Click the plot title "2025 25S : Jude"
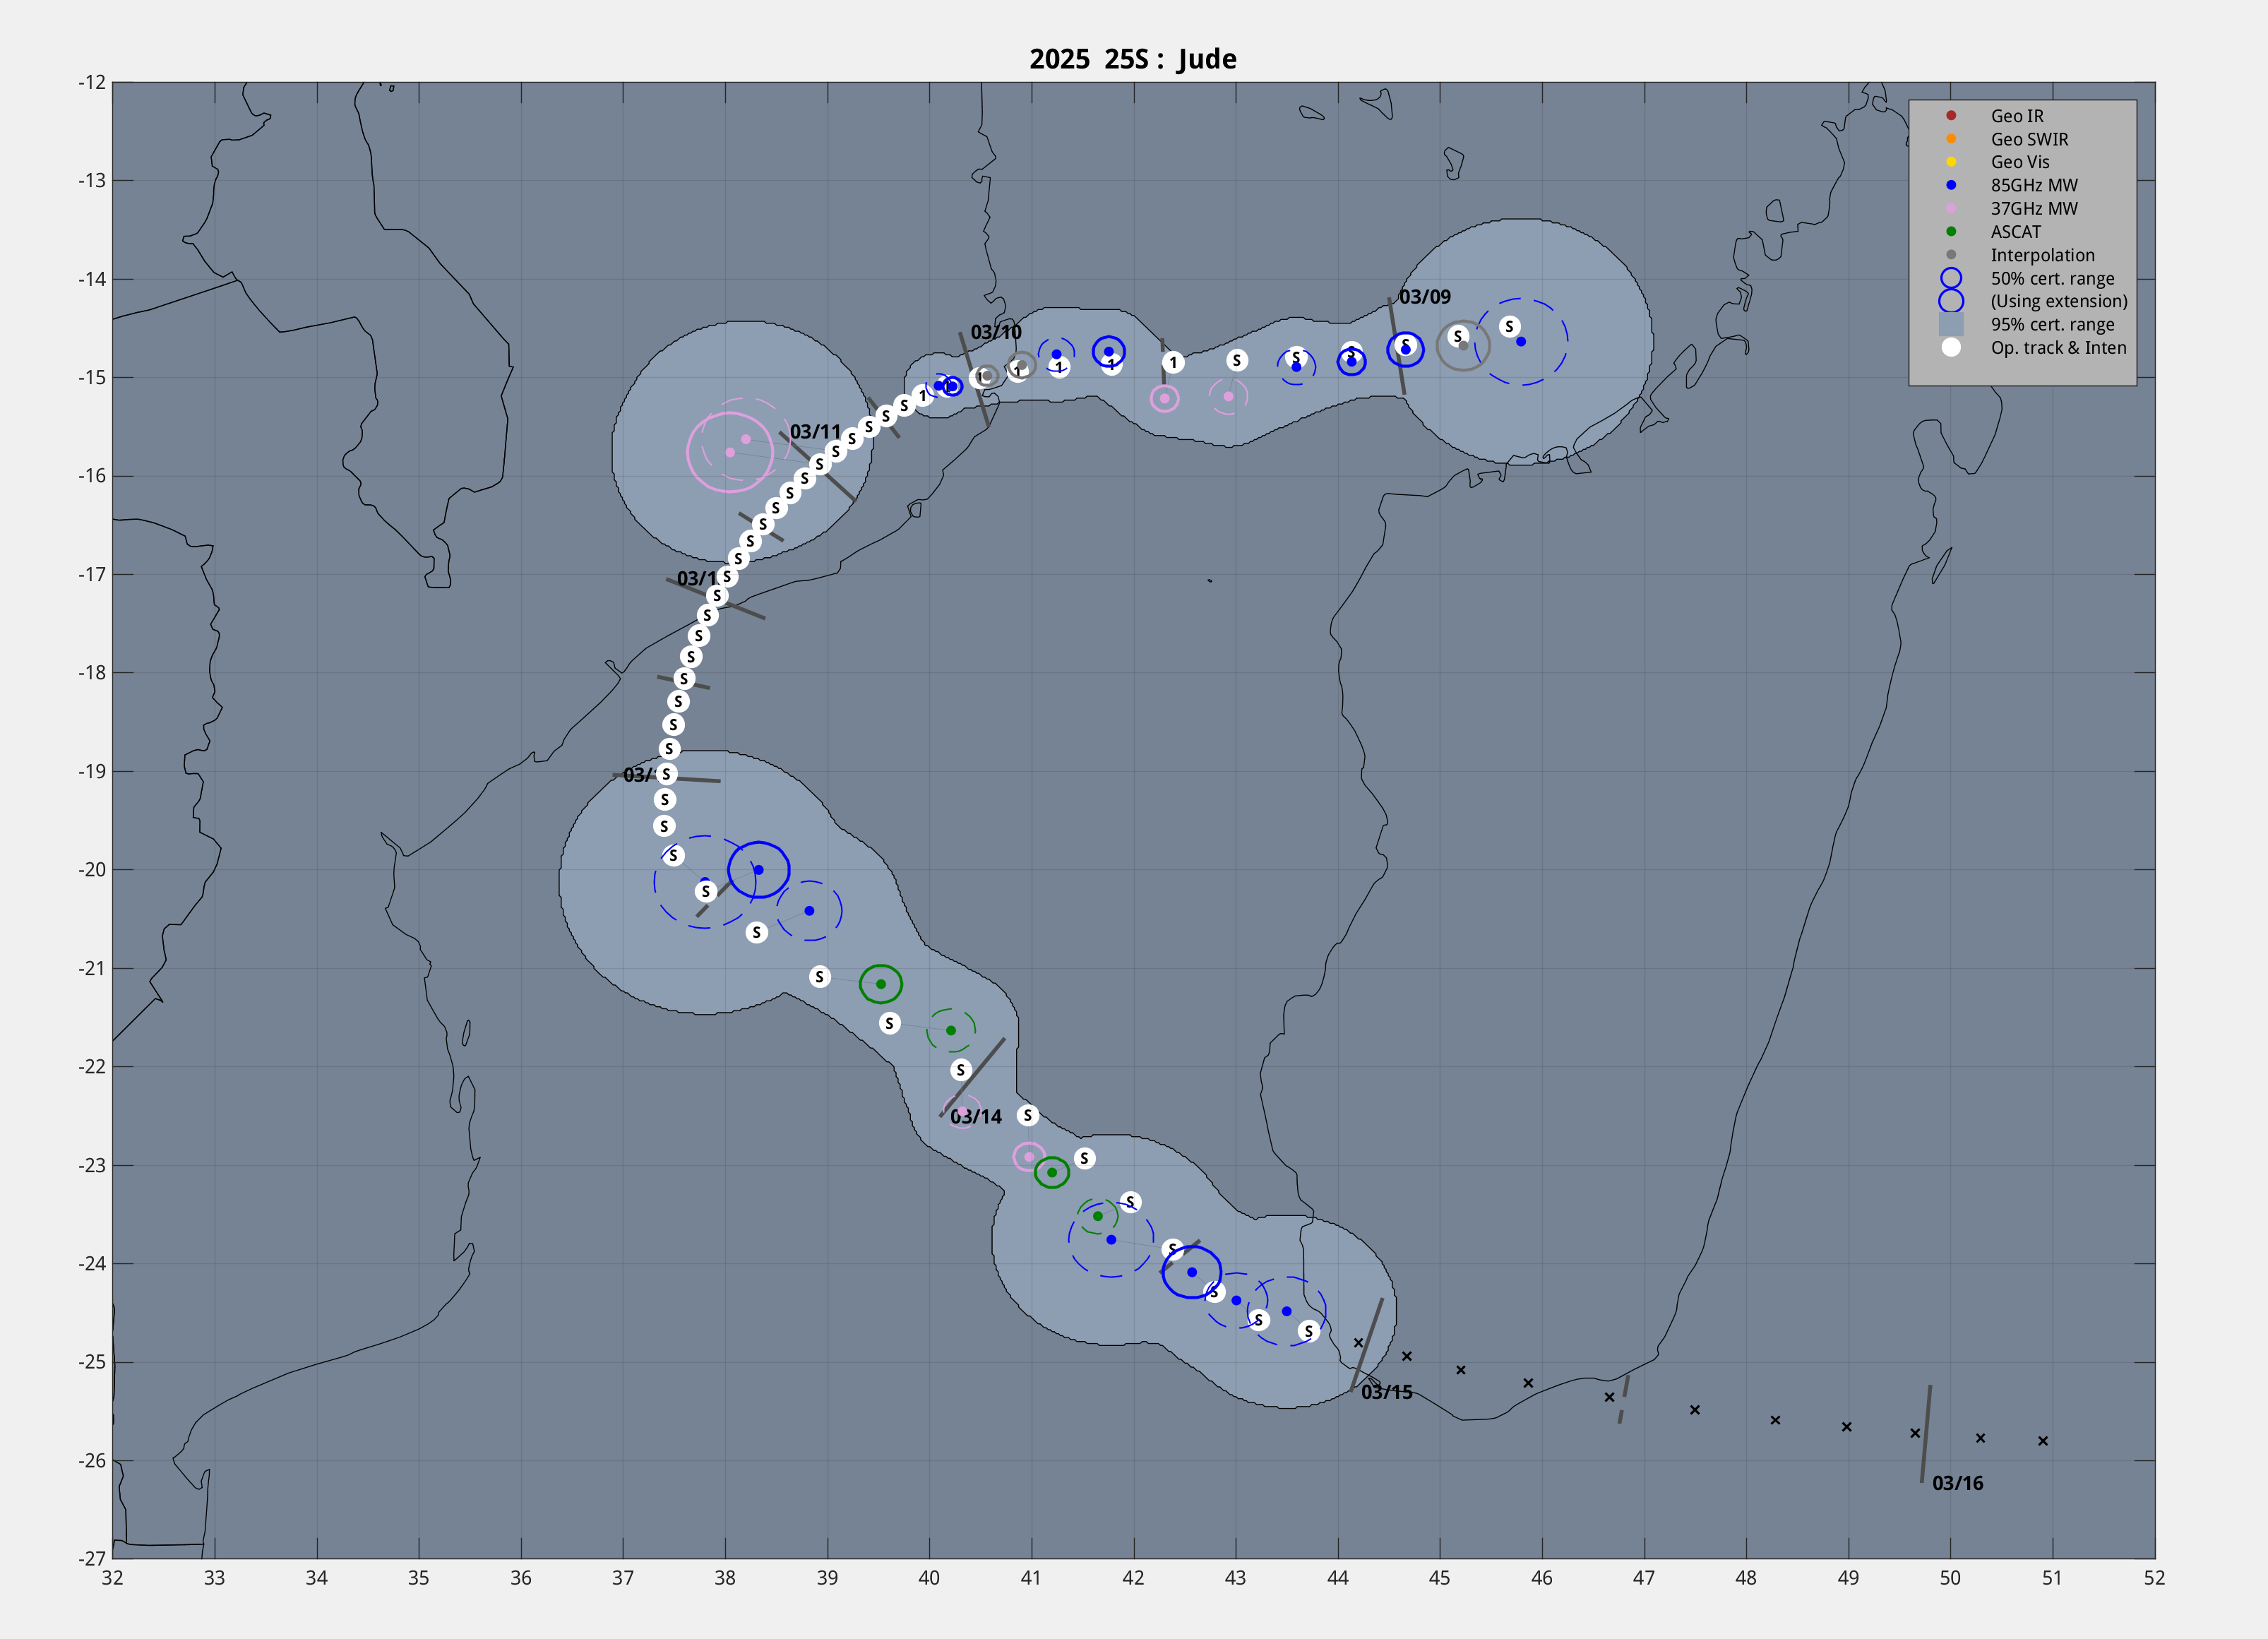This screenshot has height=1639, width=2268. tap(1133, 59)
